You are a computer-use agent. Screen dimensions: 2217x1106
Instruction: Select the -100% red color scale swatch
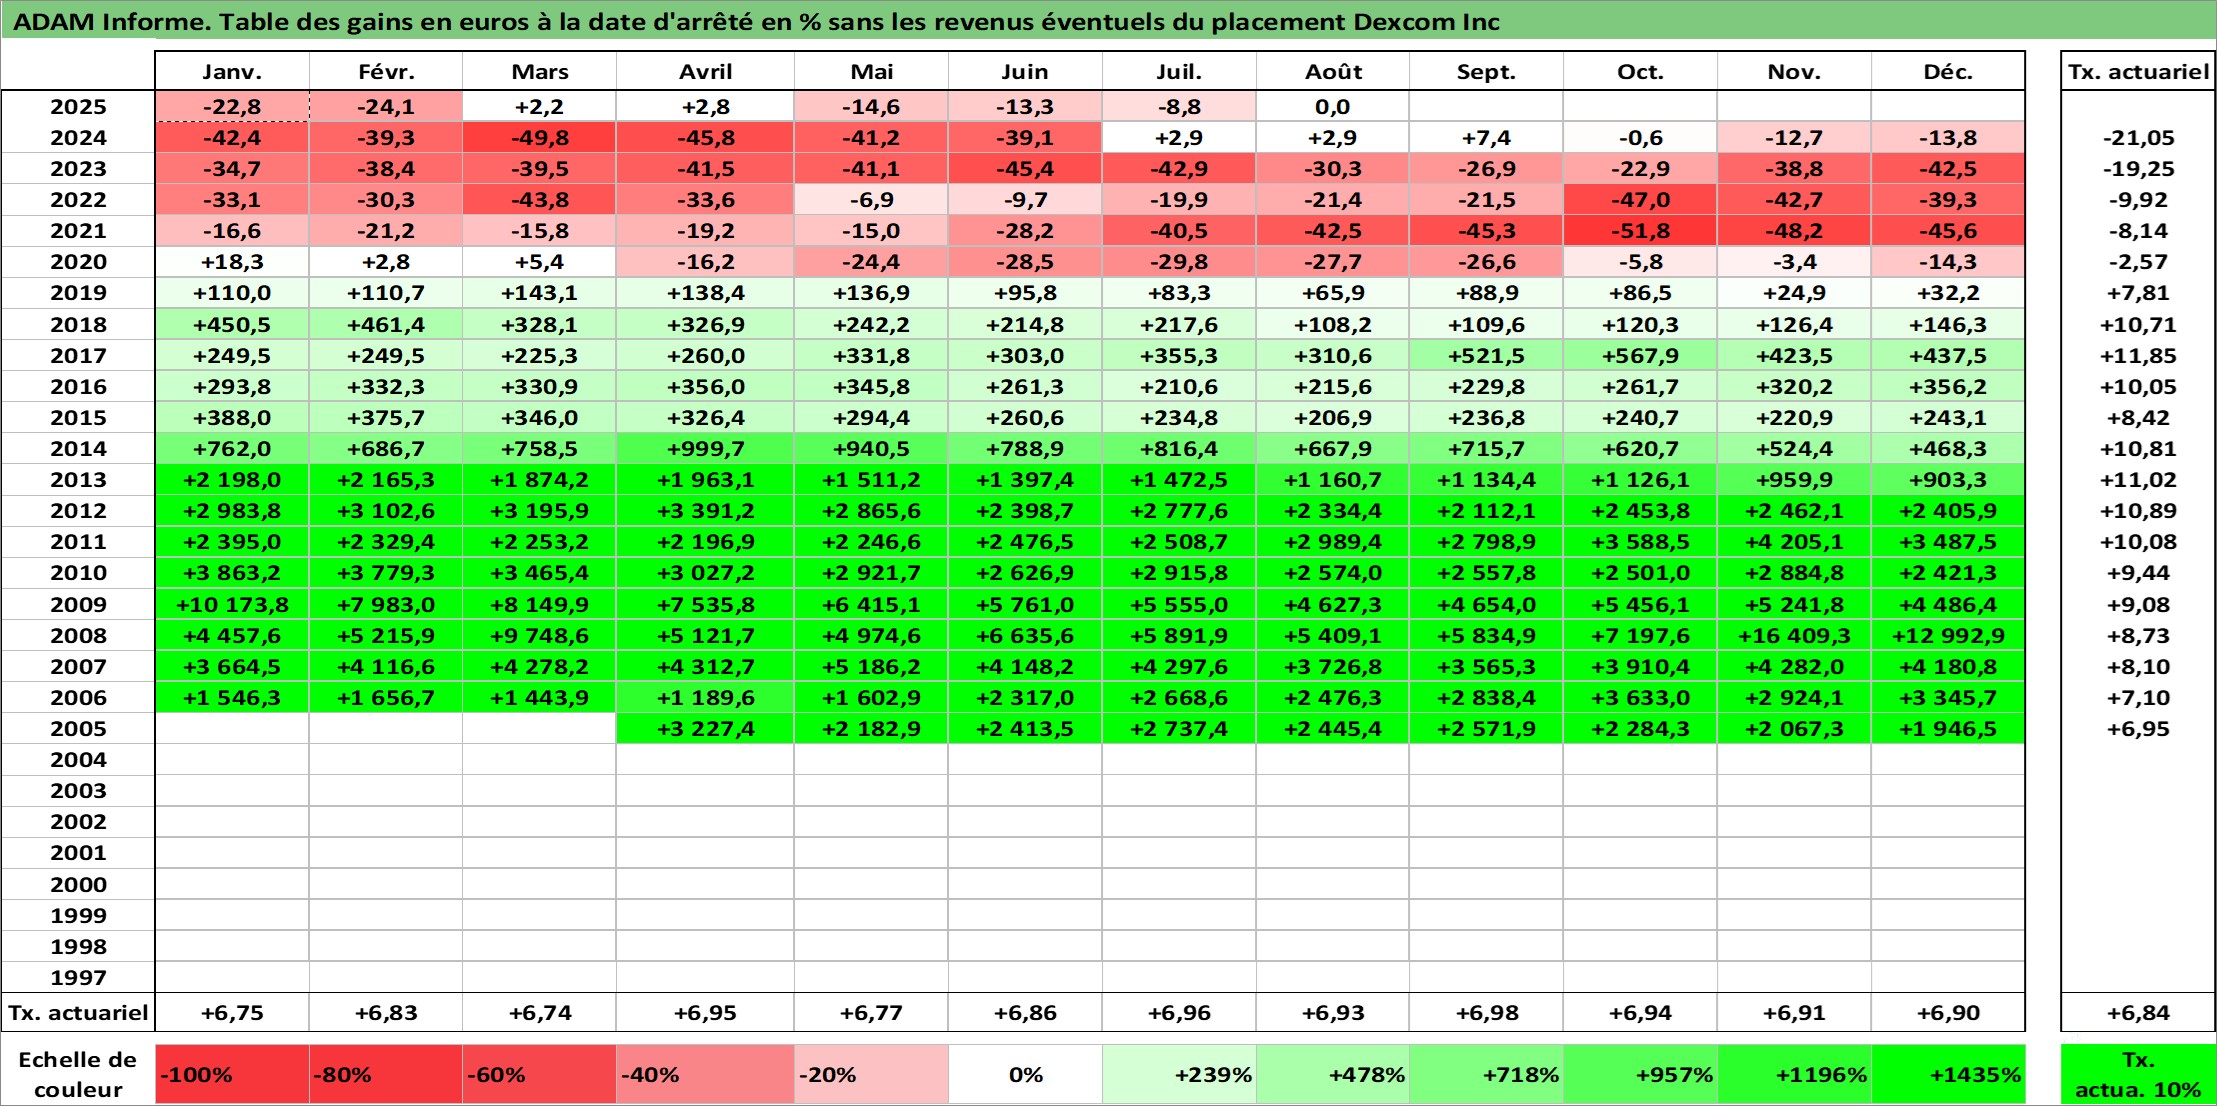point(232,1075)
